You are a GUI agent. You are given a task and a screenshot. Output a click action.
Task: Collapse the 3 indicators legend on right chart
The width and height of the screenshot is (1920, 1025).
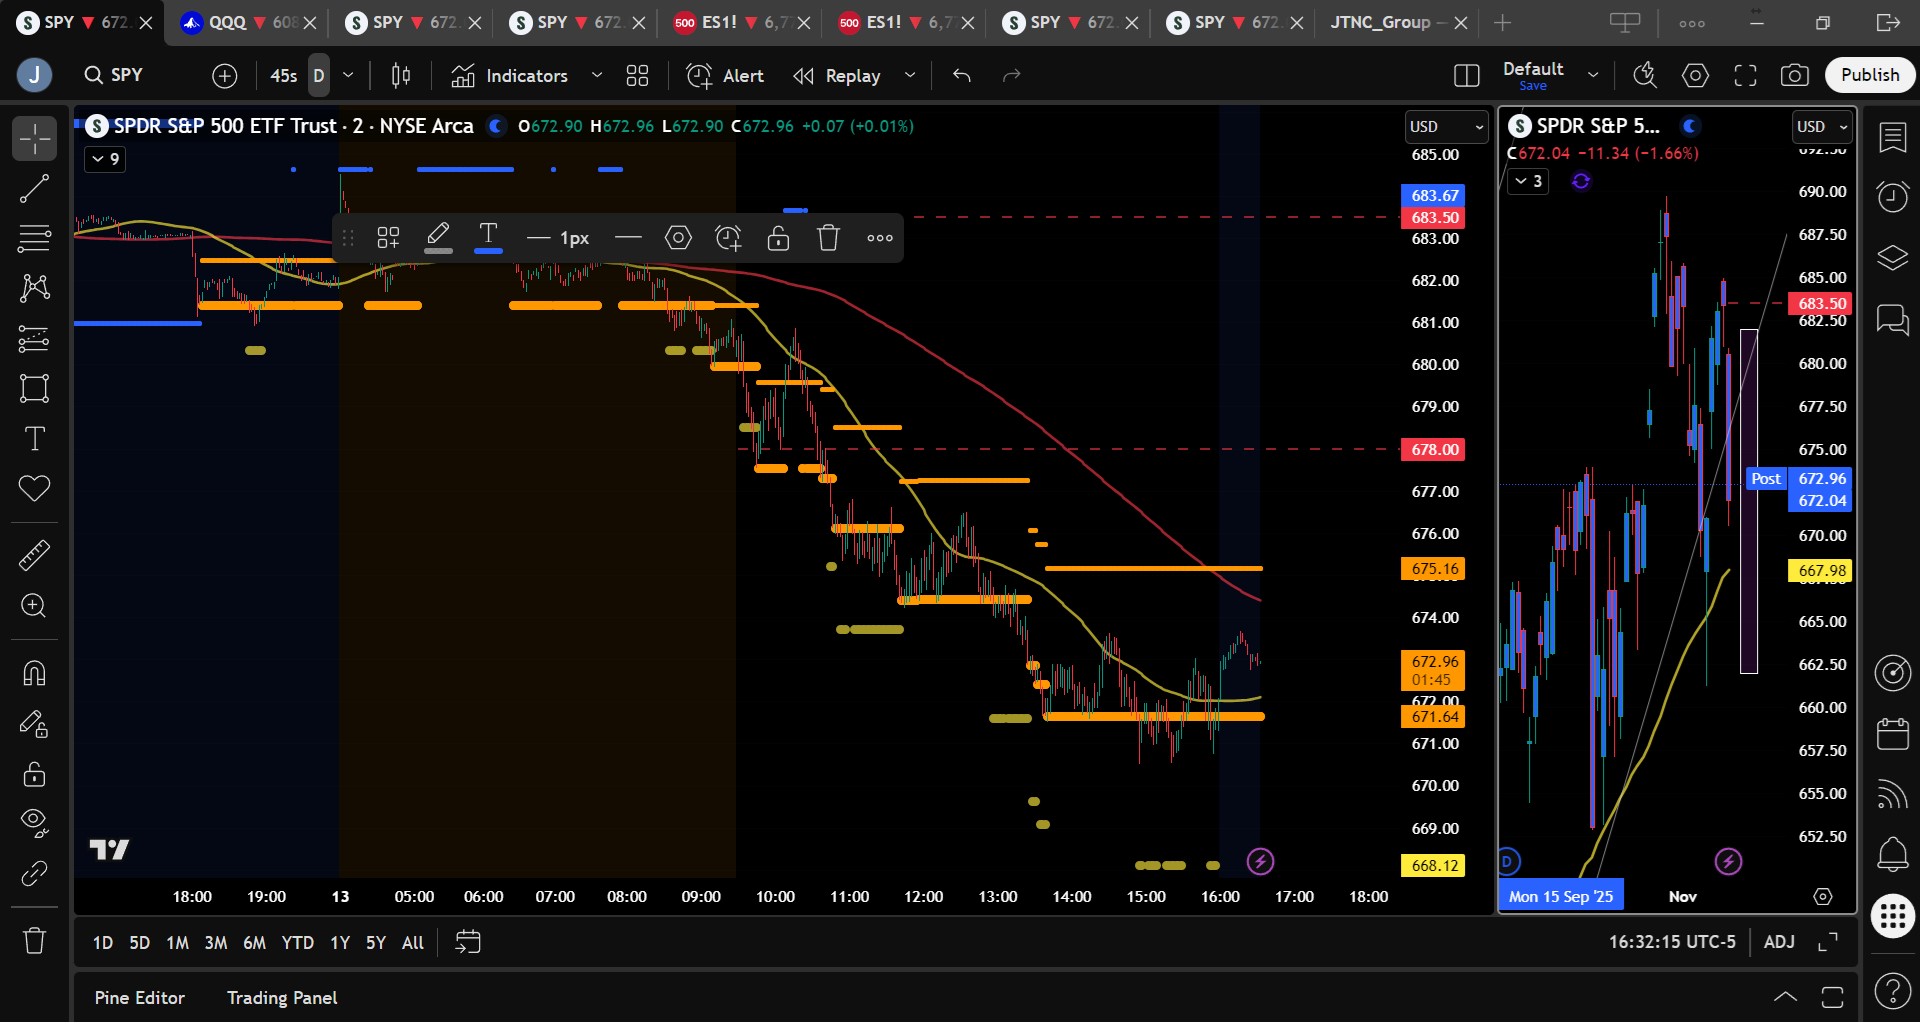pyautogui.click(x=1528, y=181)
